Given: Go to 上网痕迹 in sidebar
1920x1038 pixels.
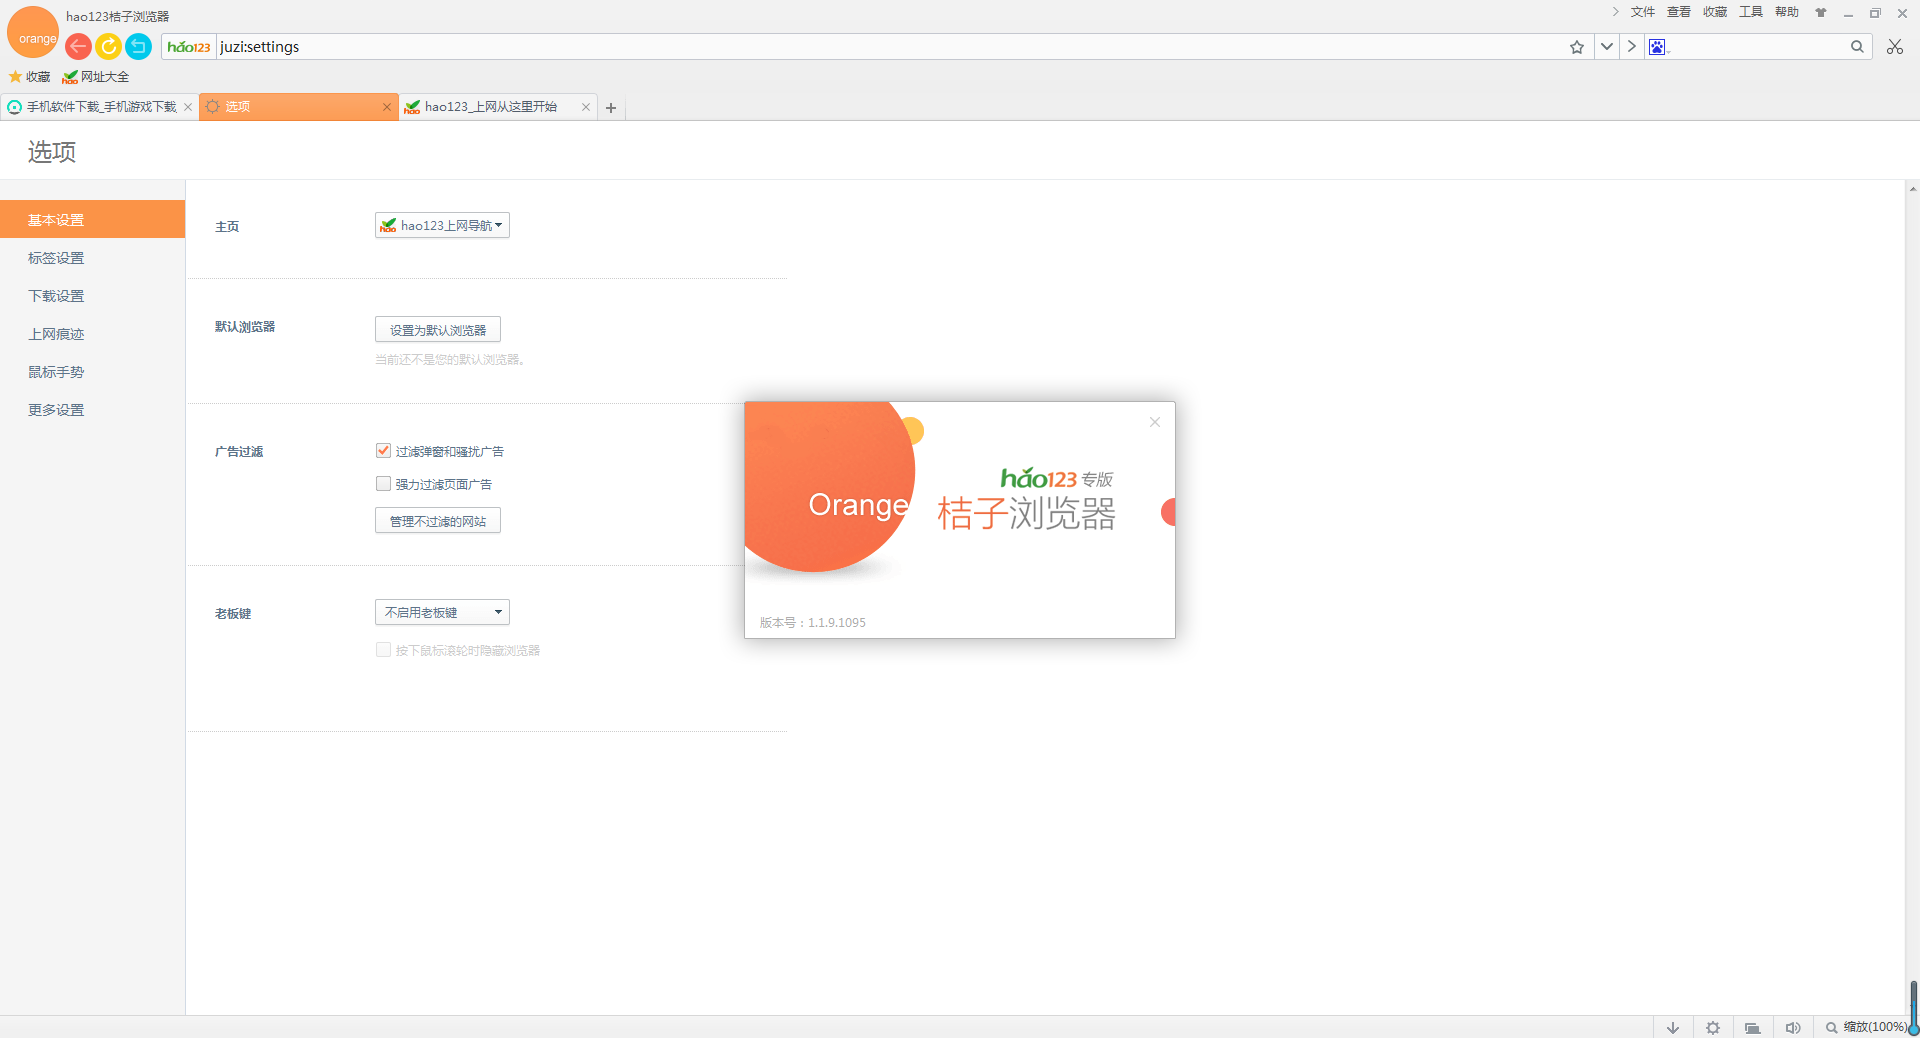Looking at the screenshot, I should 92,333.
